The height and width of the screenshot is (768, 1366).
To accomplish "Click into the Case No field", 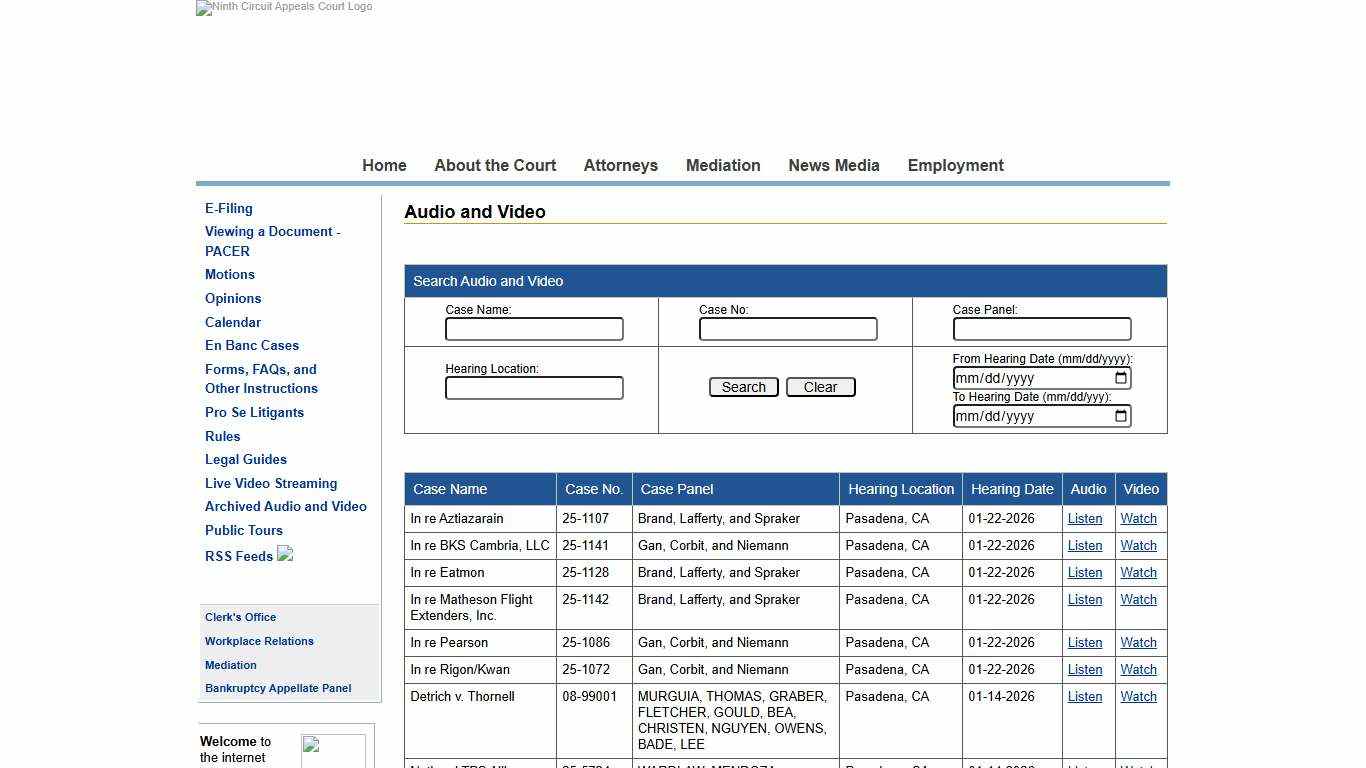I will point(788,329).
